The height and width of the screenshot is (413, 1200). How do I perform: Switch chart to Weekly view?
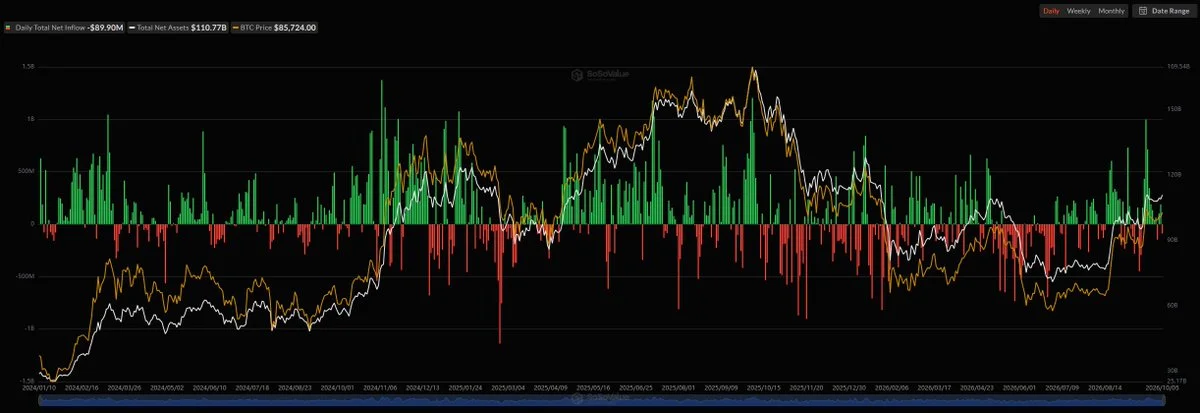pos(1079,10)
